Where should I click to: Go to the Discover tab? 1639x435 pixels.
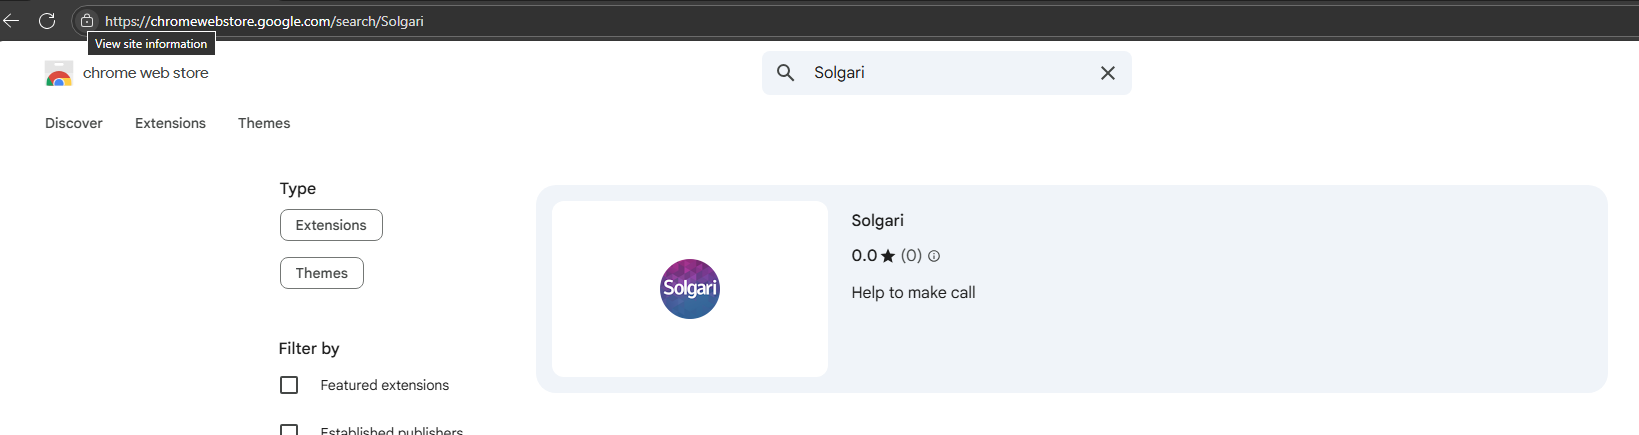pos(74,123)
